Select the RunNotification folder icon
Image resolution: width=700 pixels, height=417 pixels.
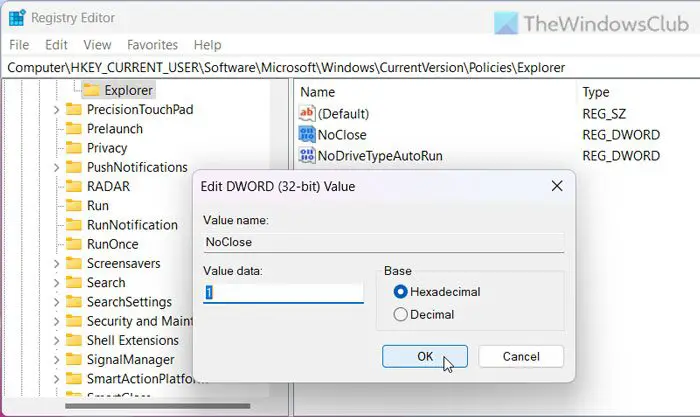click(x=74, y=225)
